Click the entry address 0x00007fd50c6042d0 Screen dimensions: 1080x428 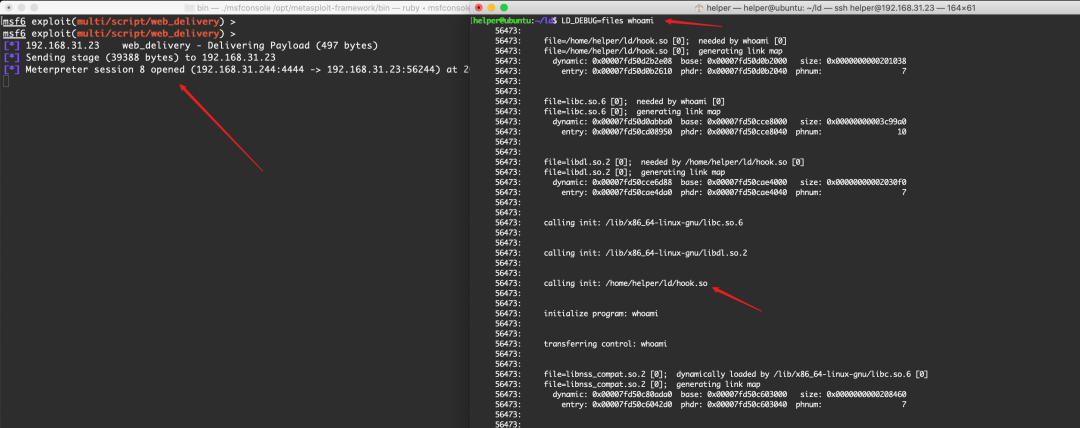(x=630, y=405)
